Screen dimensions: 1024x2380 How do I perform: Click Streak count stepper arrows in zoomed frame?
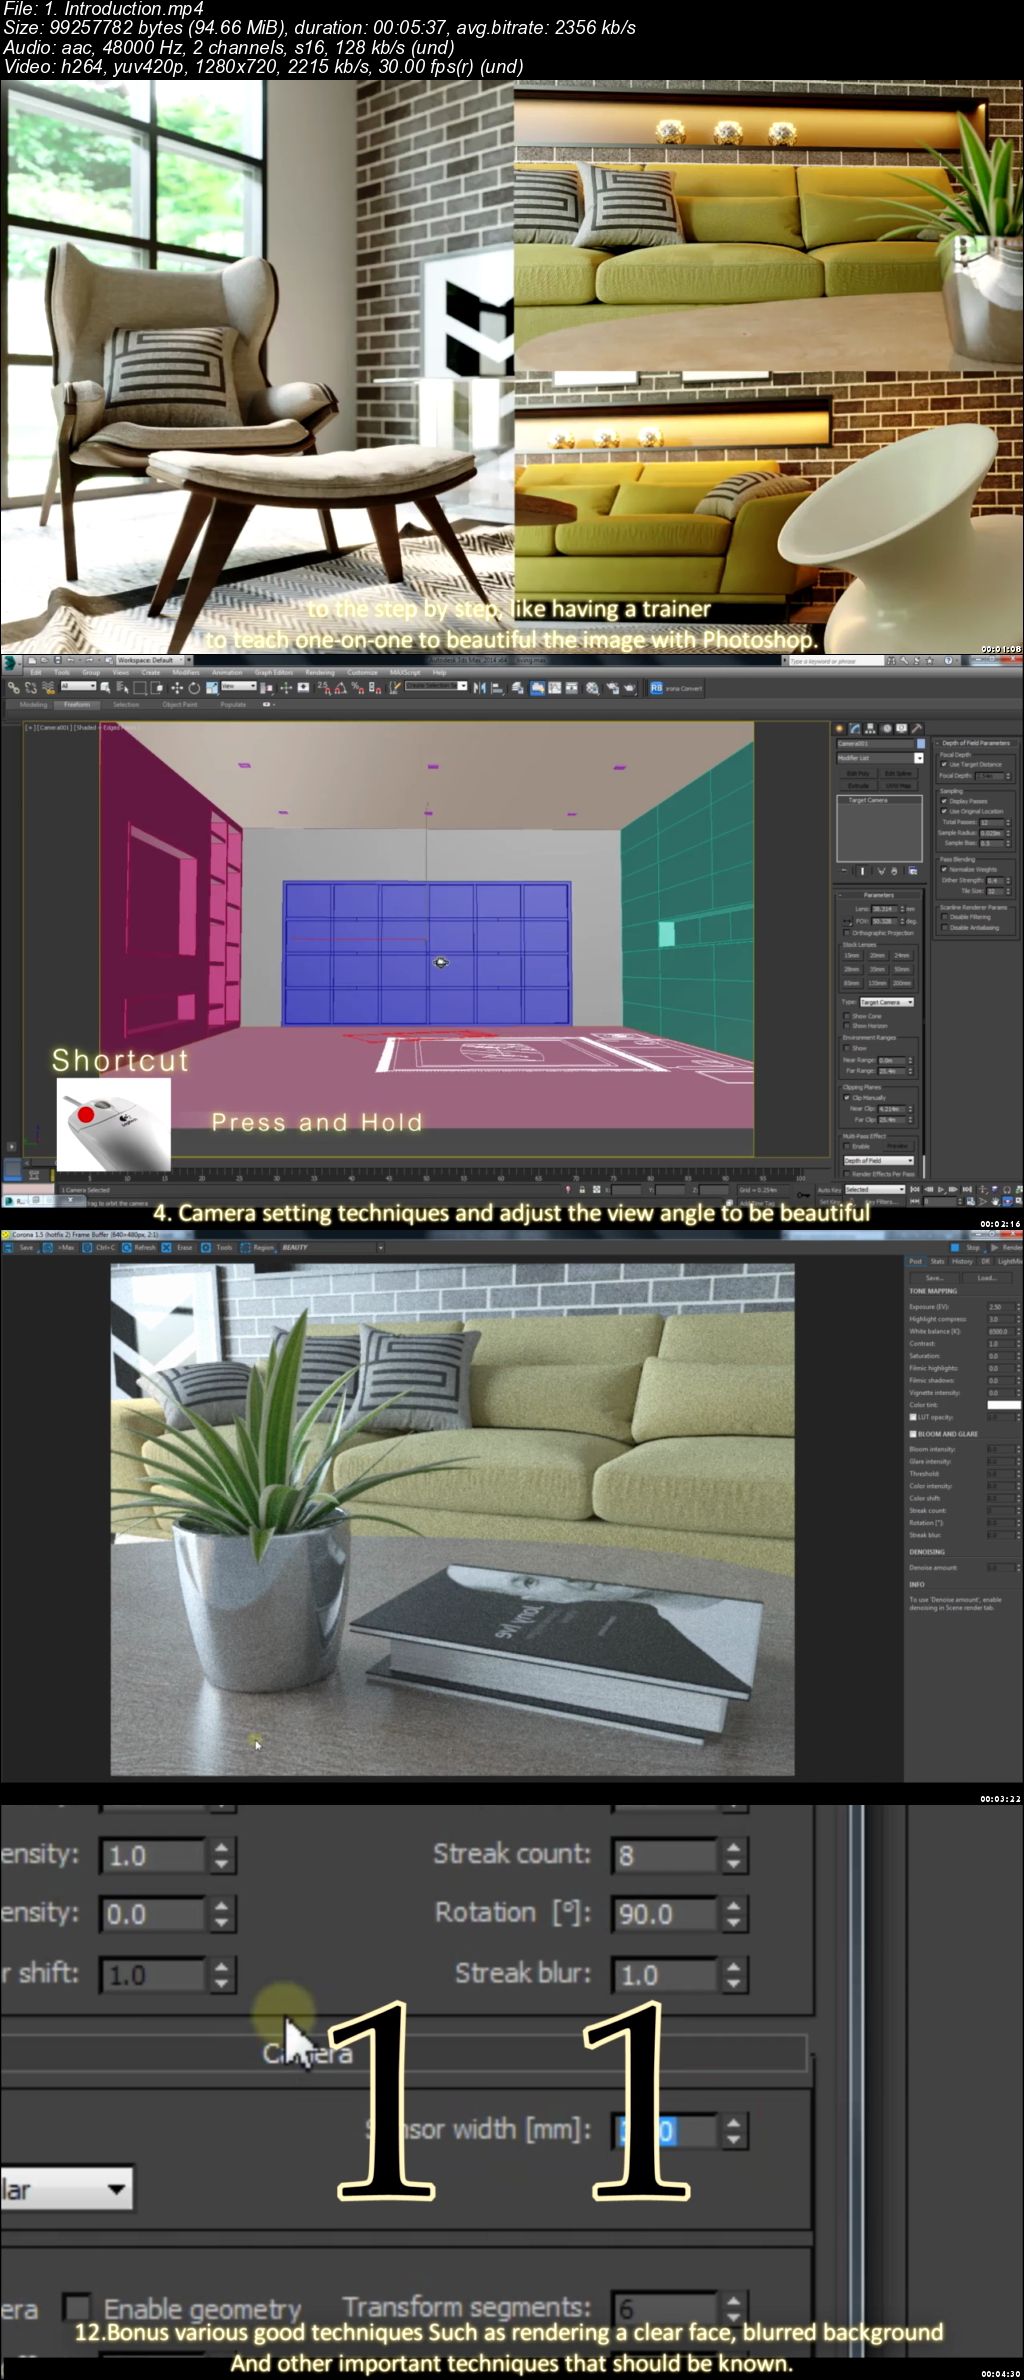[x=733, y=1855]
